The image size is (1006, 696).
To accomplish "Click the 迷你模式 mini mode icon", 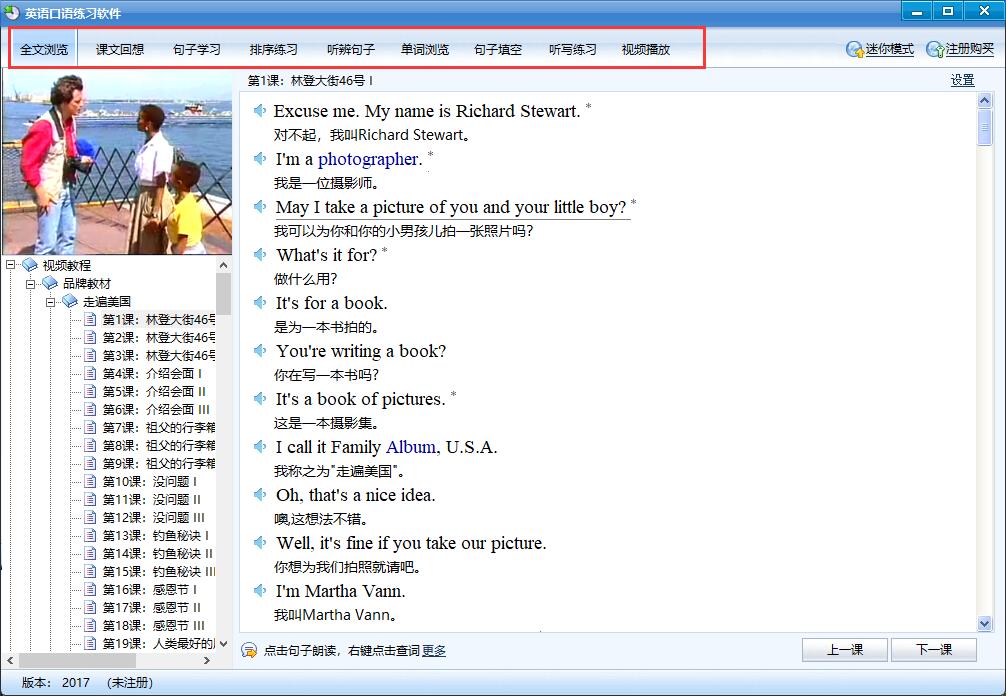I will click(855, 49).
